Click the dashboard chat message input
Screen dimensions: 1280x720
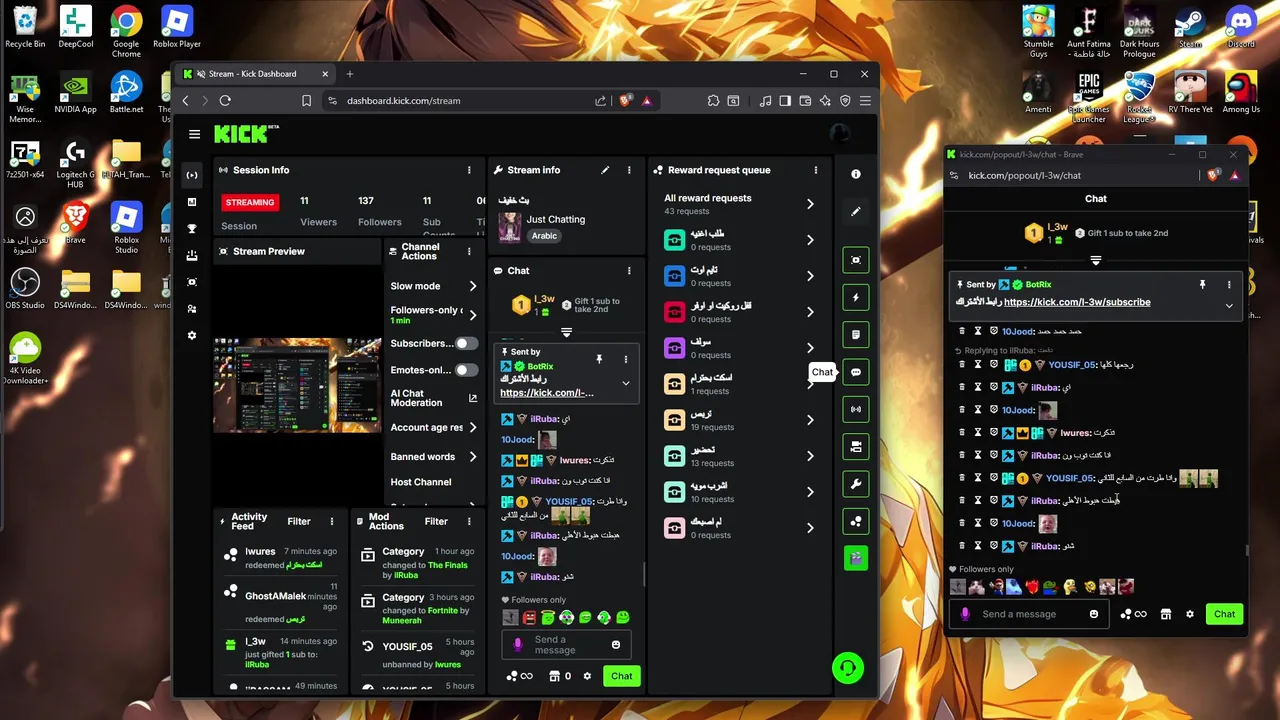click(x=566, y=645)
